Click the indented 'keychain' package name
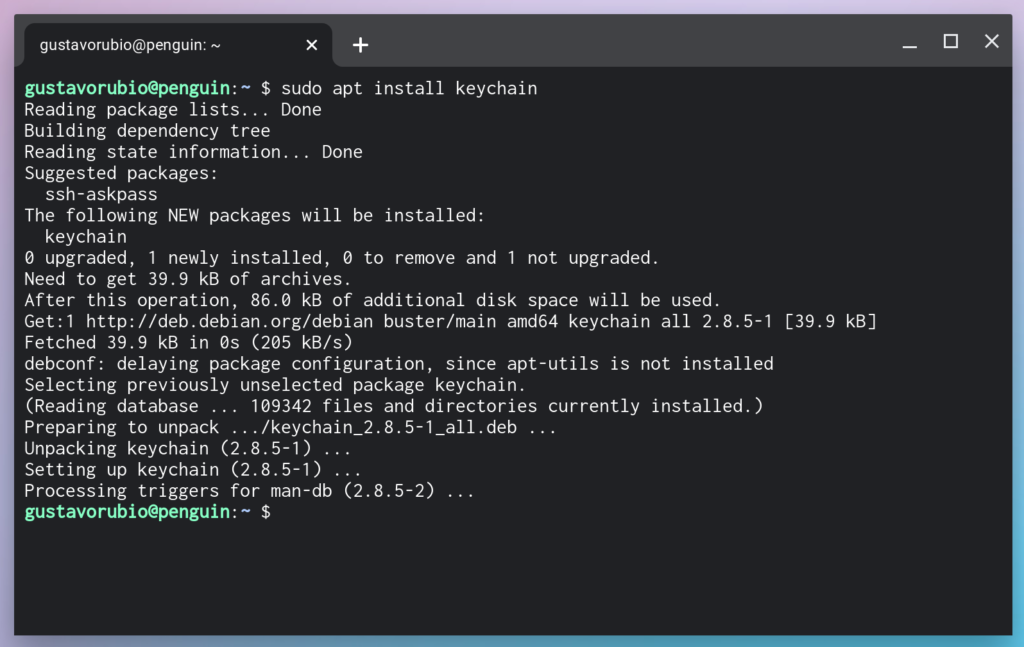 tap(86, 236)
